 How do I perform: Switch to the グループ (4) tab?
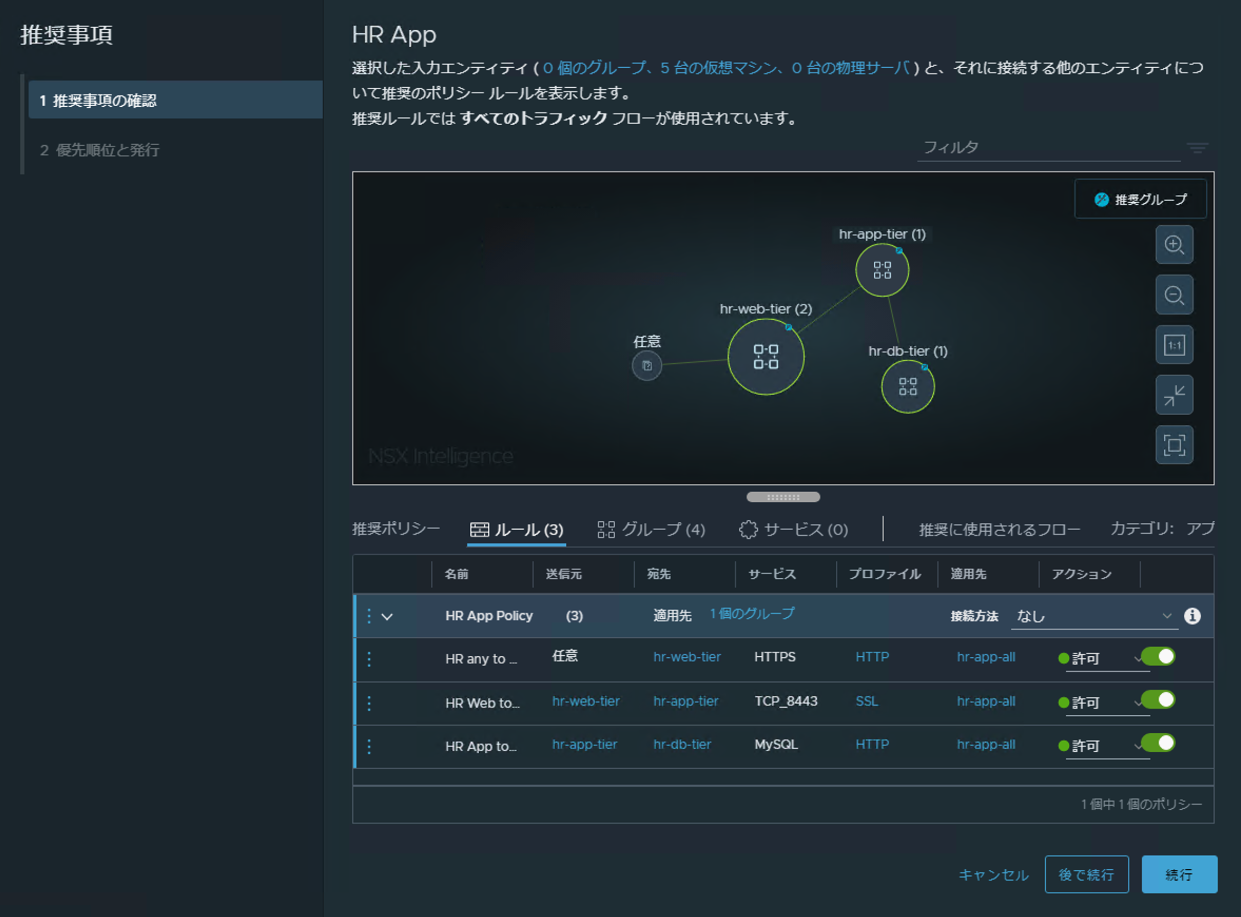coord(651,530)
